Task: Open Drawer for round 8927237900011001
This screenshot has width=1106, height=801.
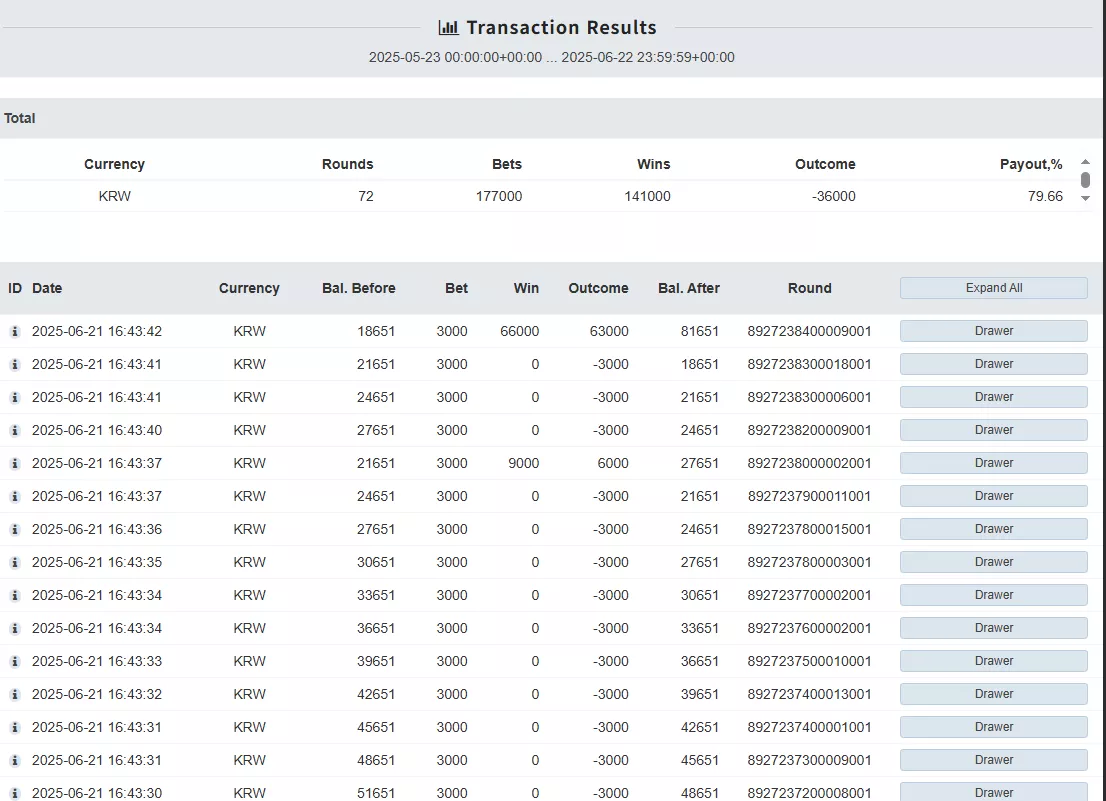Action: click(993, 496)
